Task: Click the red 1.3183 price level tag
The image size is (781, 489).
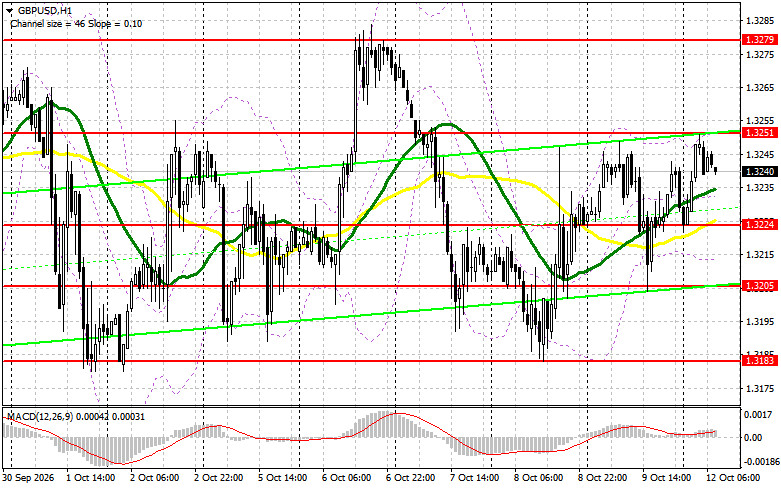Action: tap(760, 361)
